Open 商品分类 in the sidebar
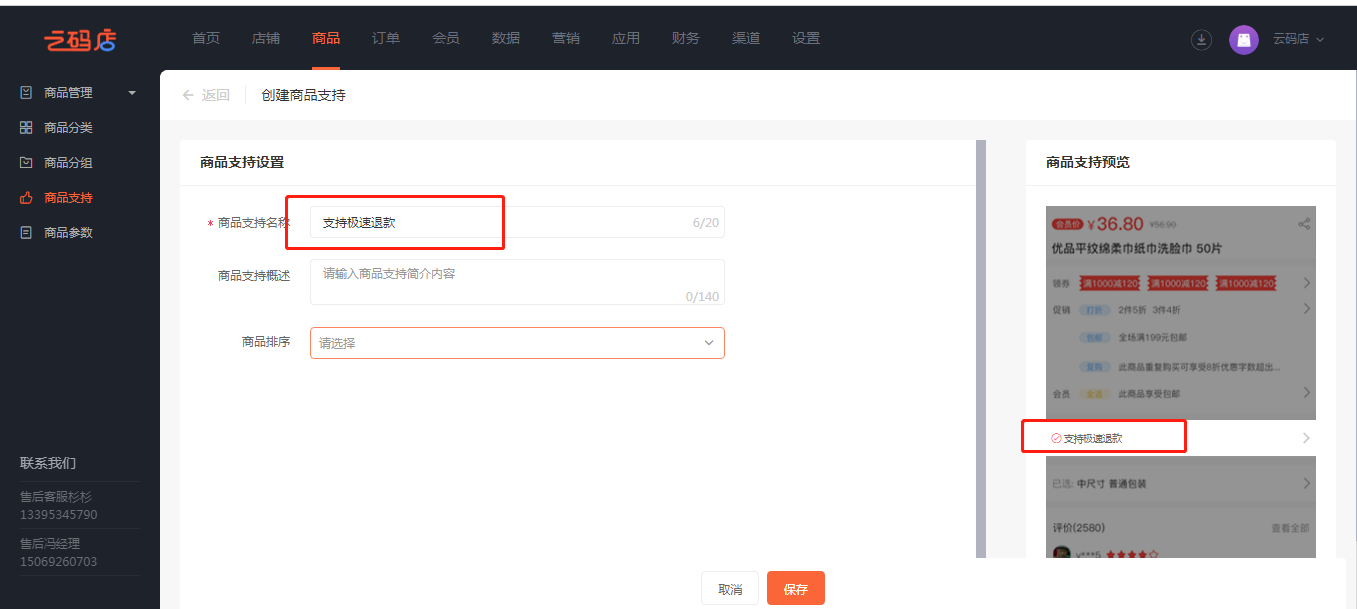The width and height of the screenshot is (1357, 609). (x=68, y=128)
